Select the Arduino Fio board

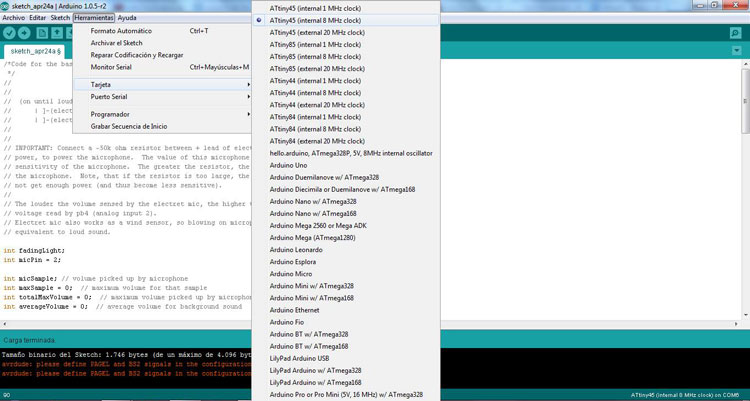pos(345,322)
